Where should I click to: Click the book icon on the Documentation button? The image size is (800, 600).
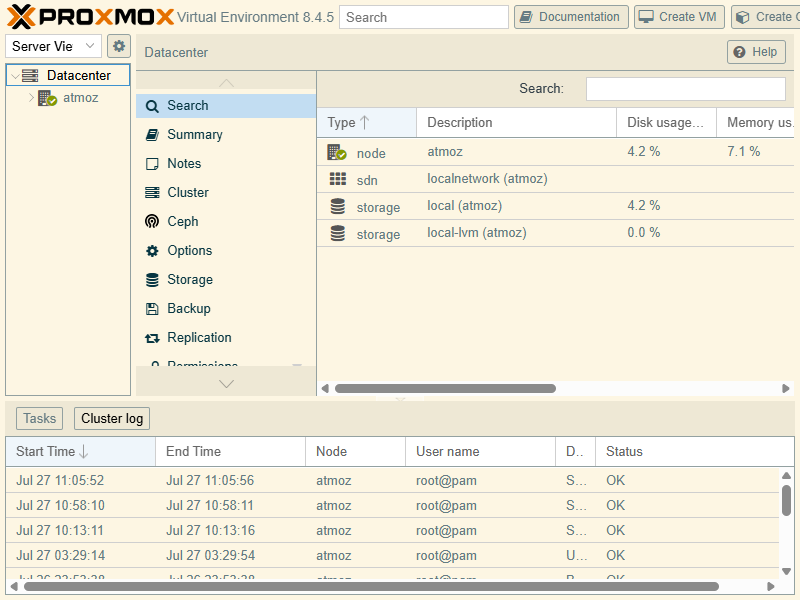526,17
